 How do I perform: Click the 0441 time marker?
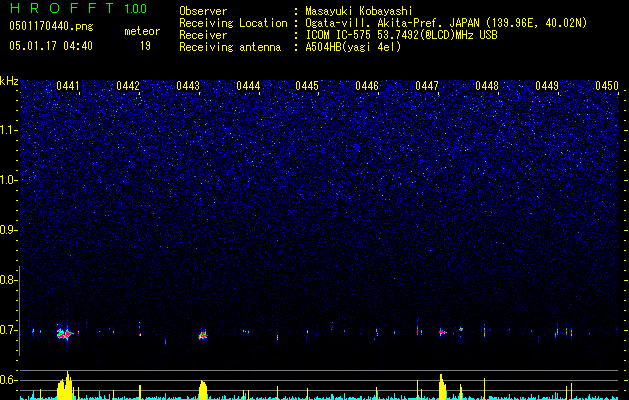tap(68, 87)
